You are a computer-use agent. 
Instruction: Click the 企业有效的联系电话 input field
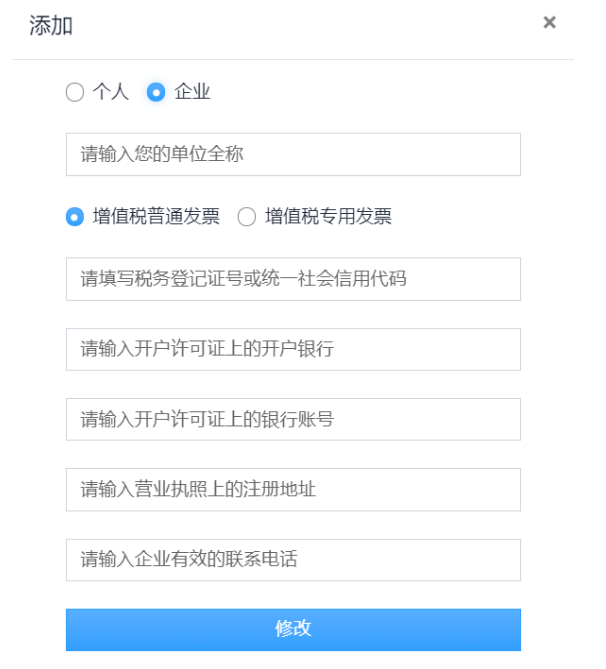coord(293,560)
